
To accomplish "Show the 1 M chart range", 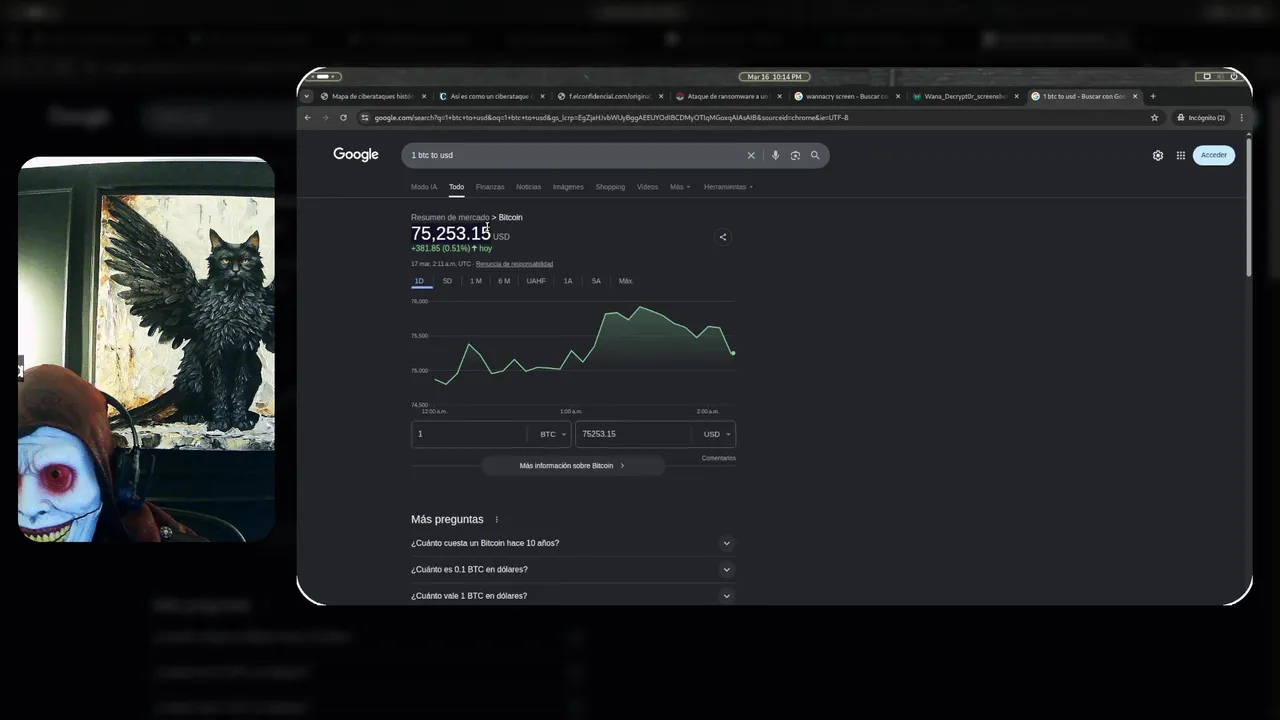I will (476, 281).
